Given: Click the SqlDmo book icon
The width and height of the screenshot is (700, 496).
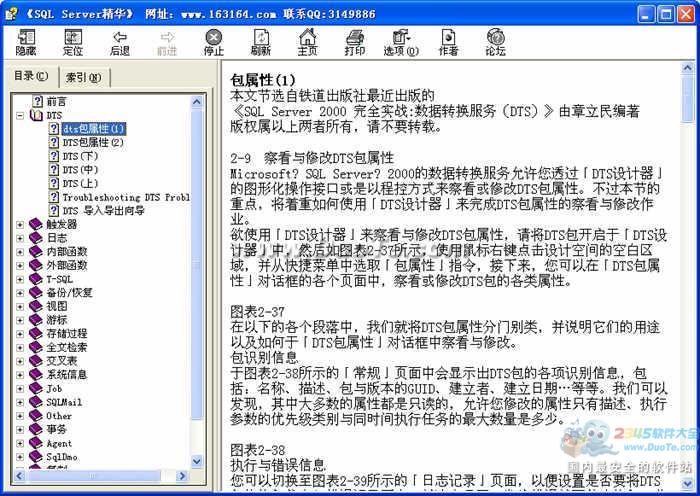Looking at the screenshot, I should pos(36,457).
